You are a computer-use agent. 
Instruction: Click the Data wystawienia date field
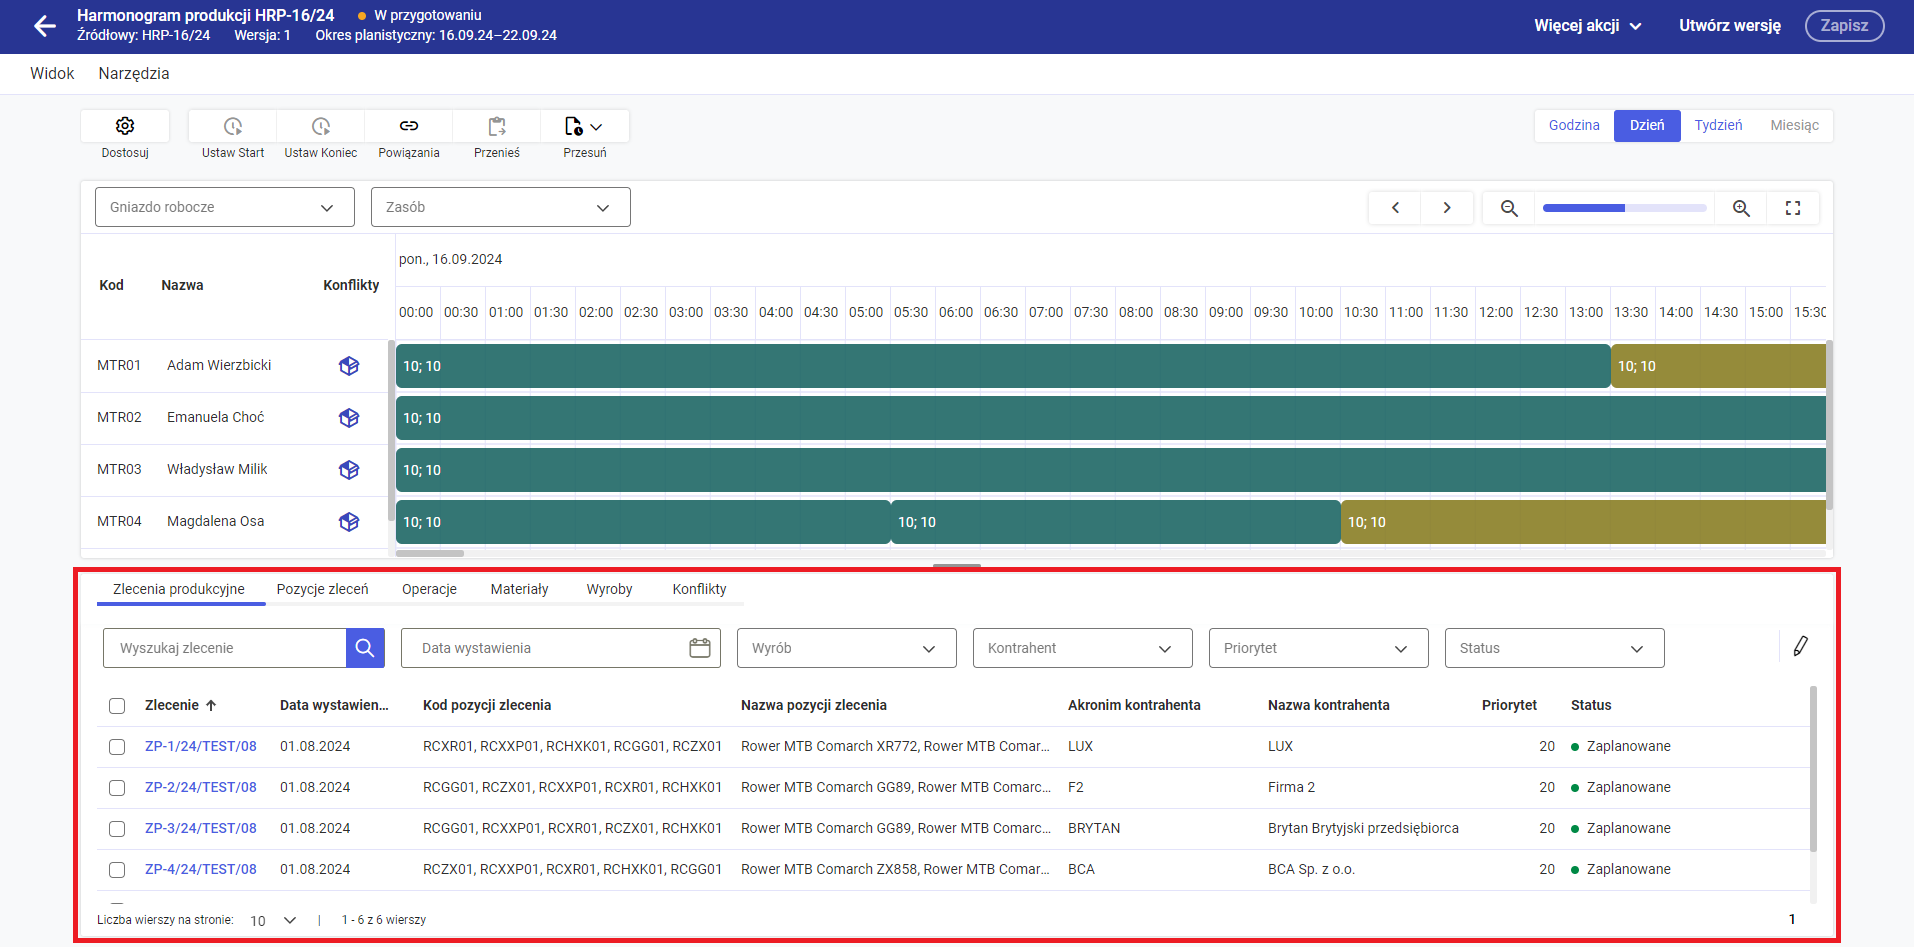point(561,648)
